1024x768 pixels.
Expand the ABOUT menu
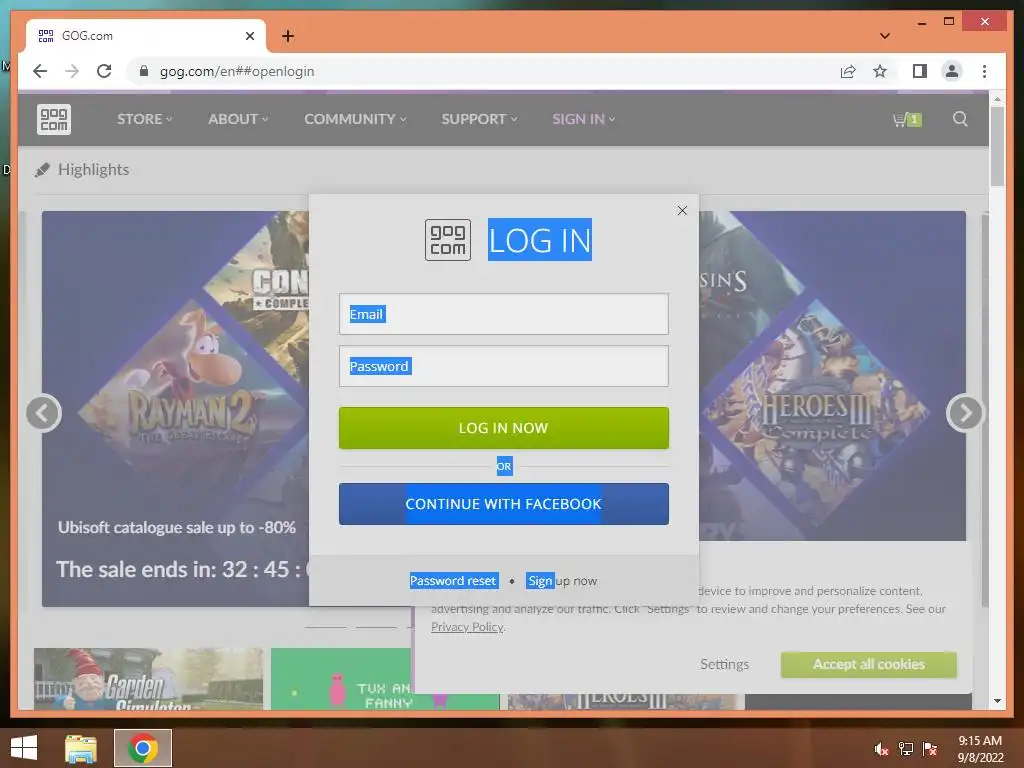click(238, 119)
